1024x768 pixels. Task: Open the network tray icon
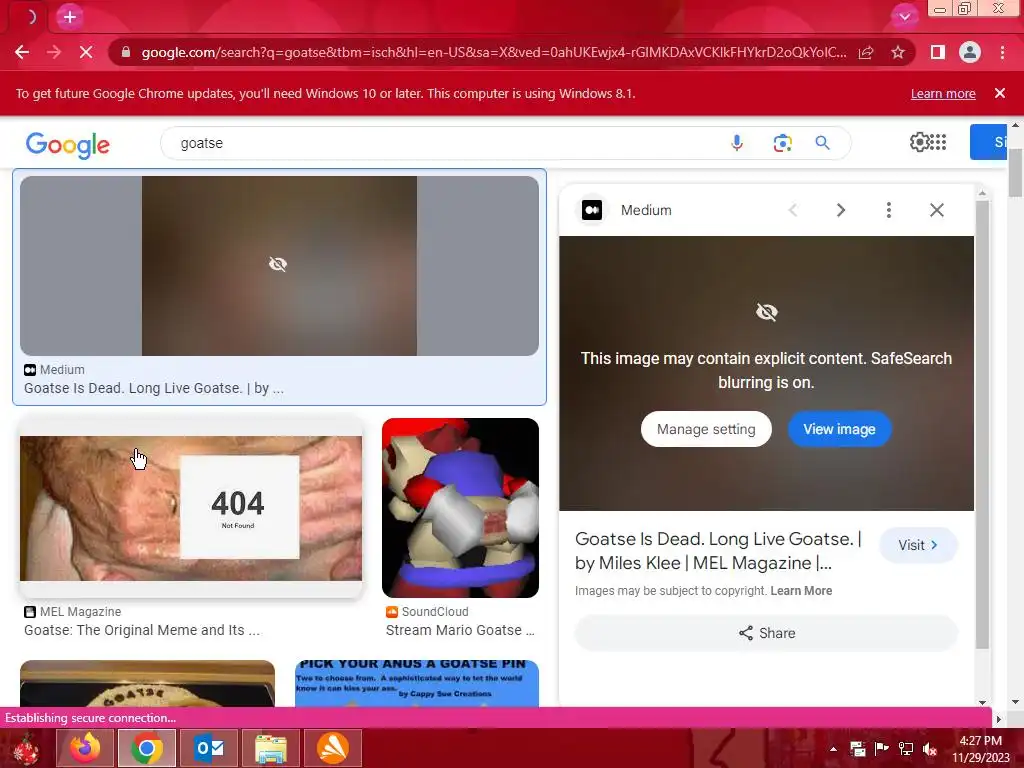906,749
